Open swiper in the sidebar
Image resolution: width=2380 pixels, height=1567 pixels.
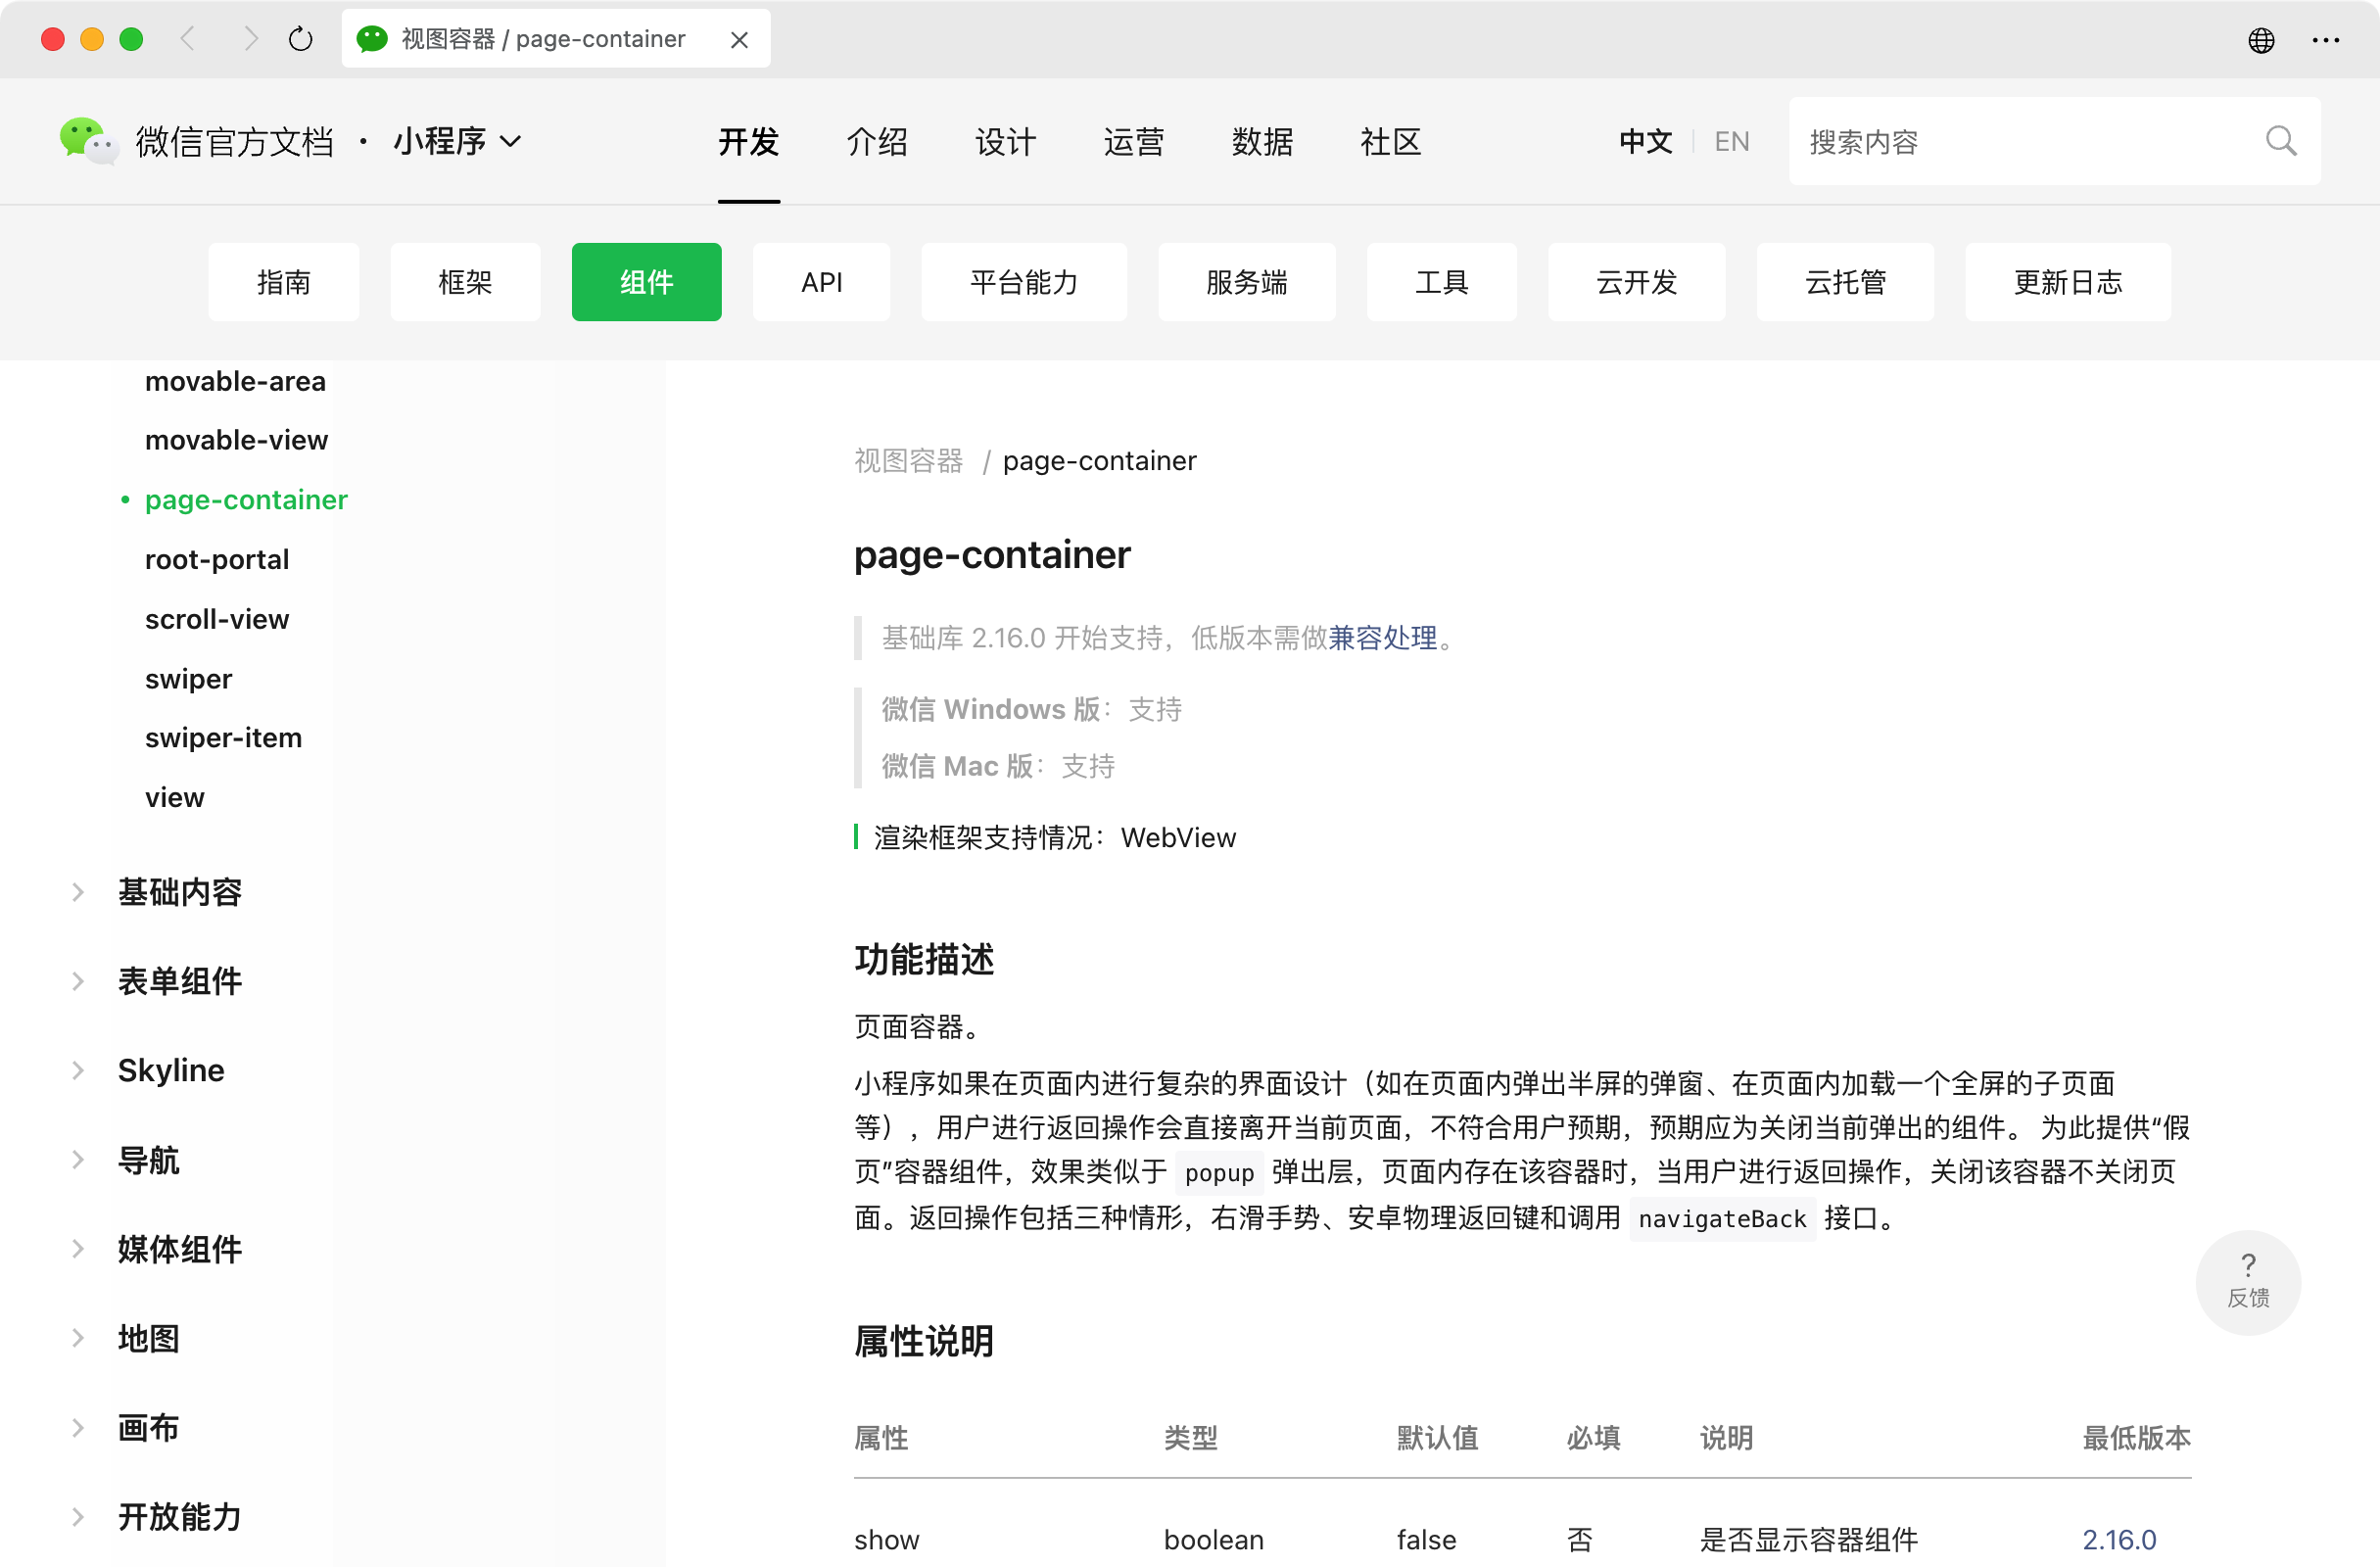click(188, 678)
